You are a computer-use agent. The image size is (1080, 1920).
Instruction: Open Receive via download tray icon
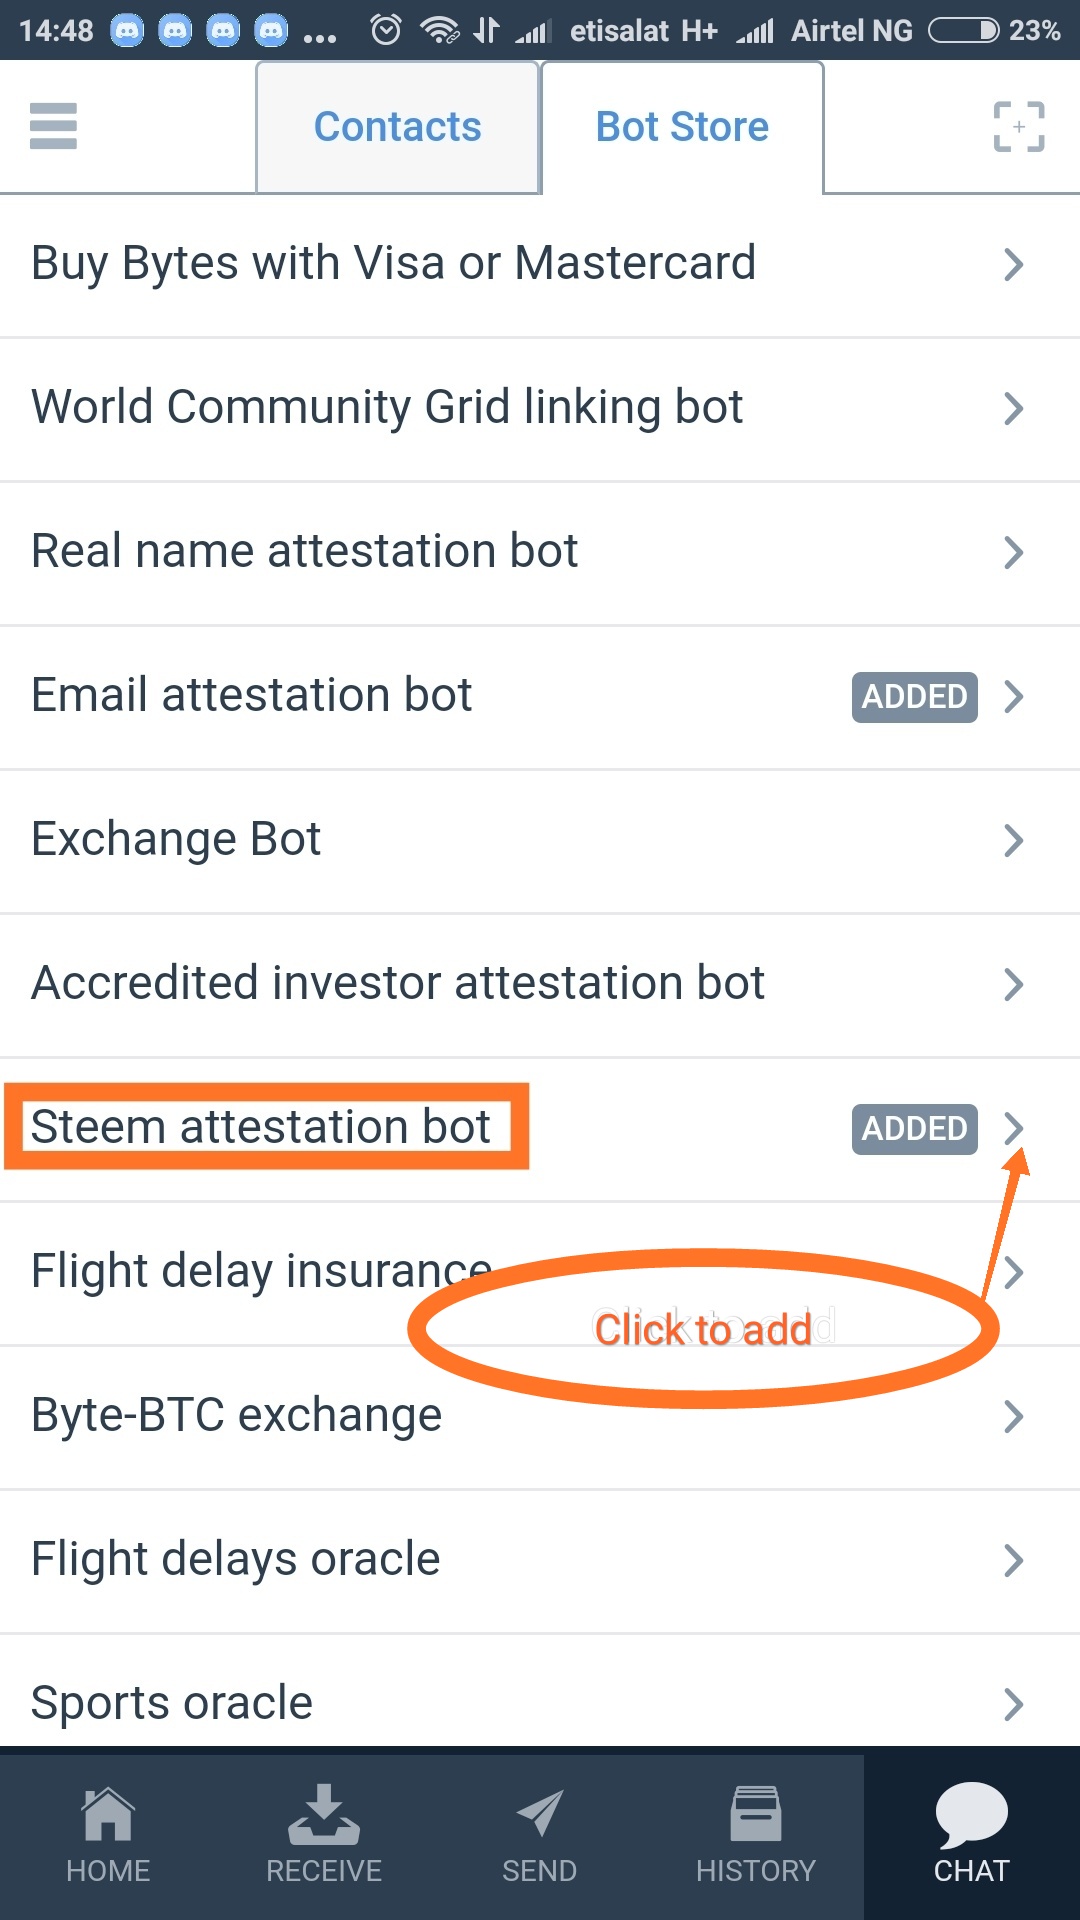324,1813
